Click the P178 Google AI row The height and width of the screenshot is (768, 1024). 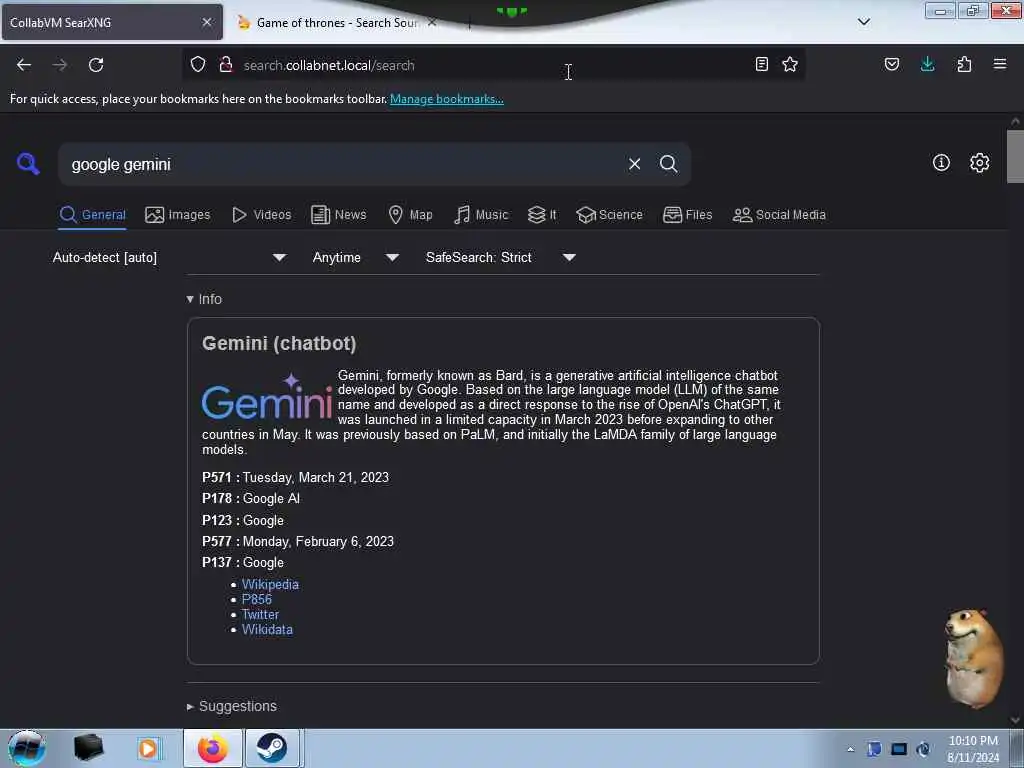point(251,498)
